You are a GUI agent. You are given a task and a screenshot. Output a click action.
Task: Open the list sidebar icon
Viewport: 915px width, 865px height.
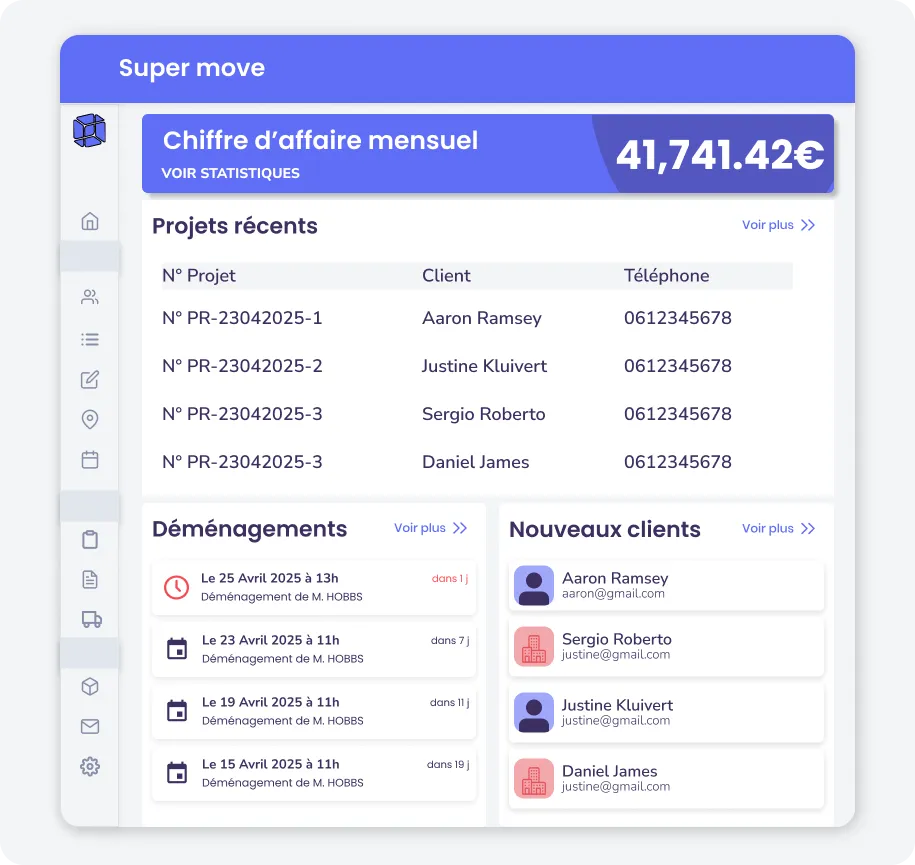90,339
